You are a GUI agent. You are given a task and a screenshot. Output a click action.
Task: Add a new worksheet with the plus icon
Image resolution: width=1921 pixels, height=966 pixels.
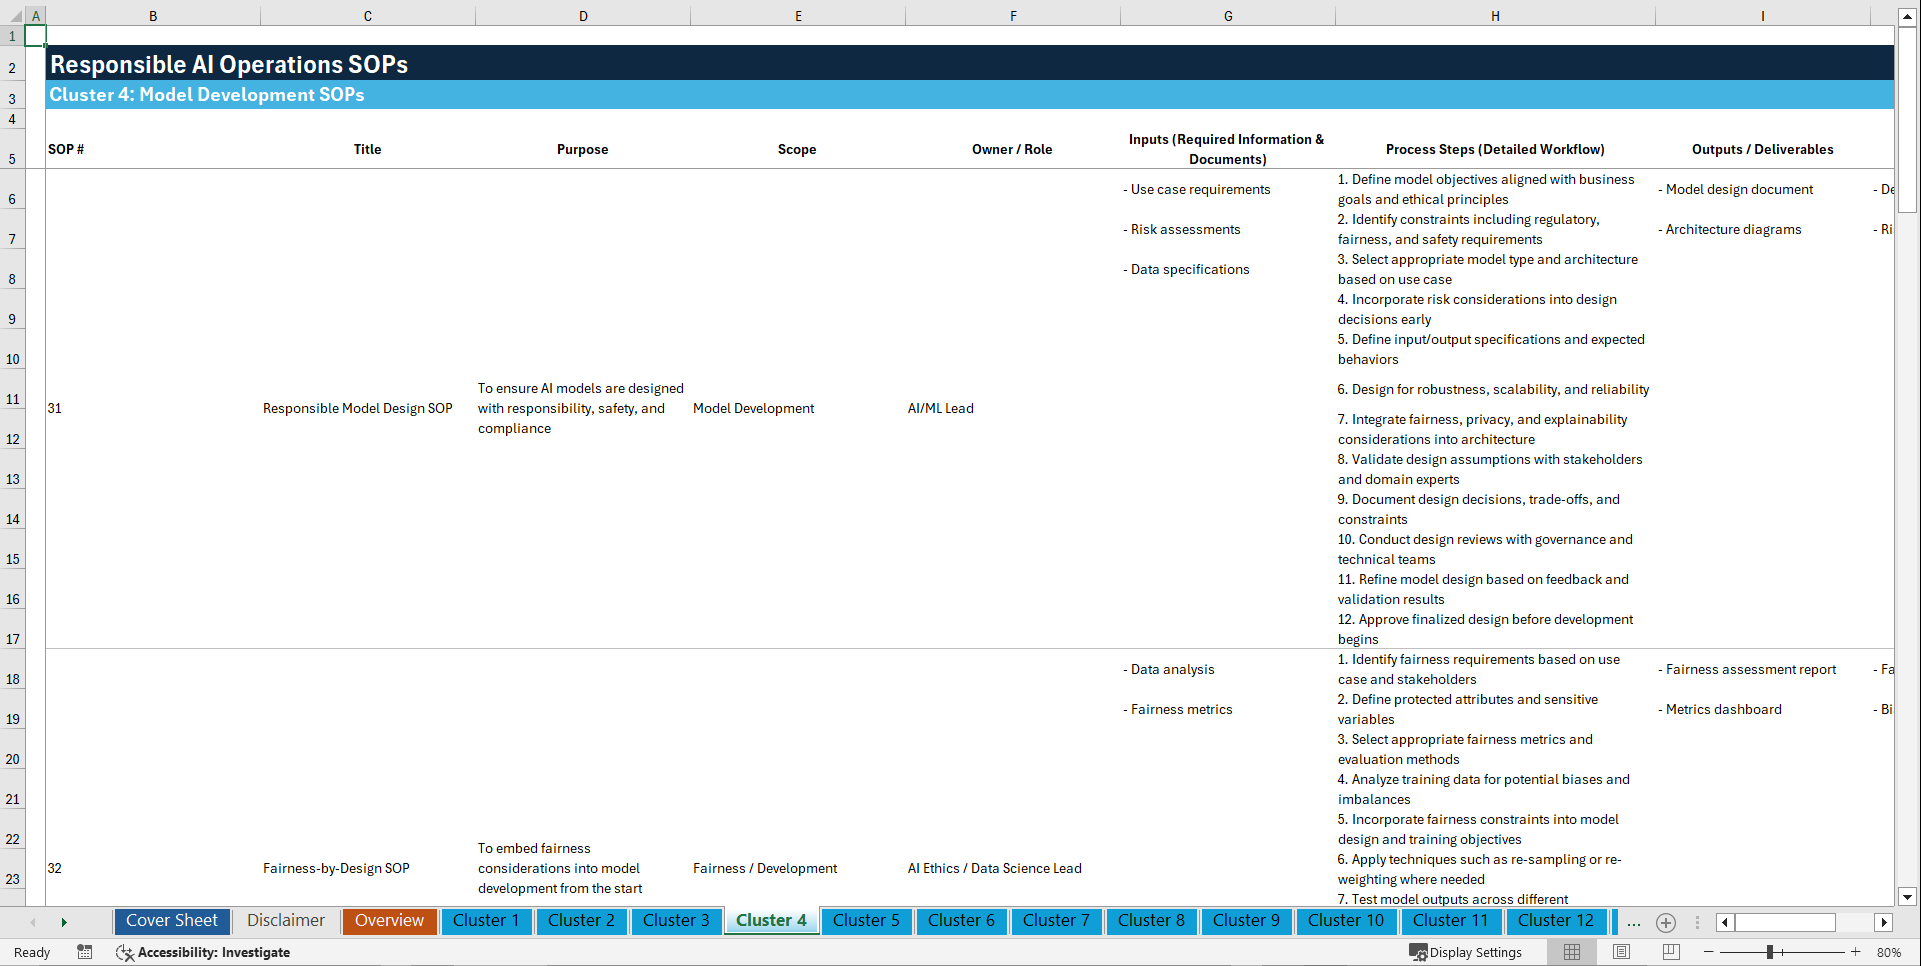coord(1666,922)
